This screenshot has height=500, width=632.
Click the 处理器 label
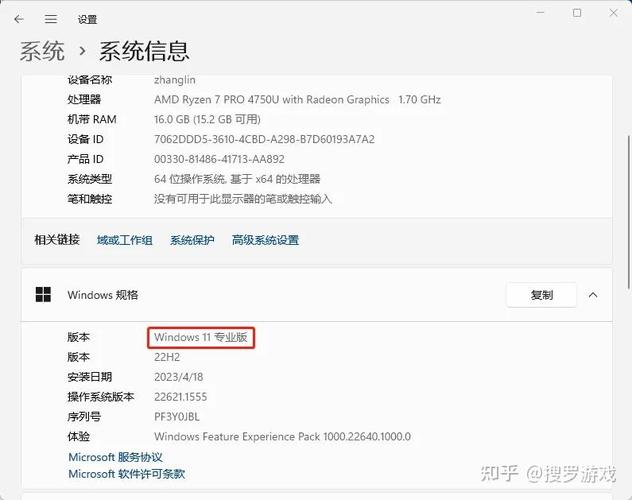[x=84, y=100]
